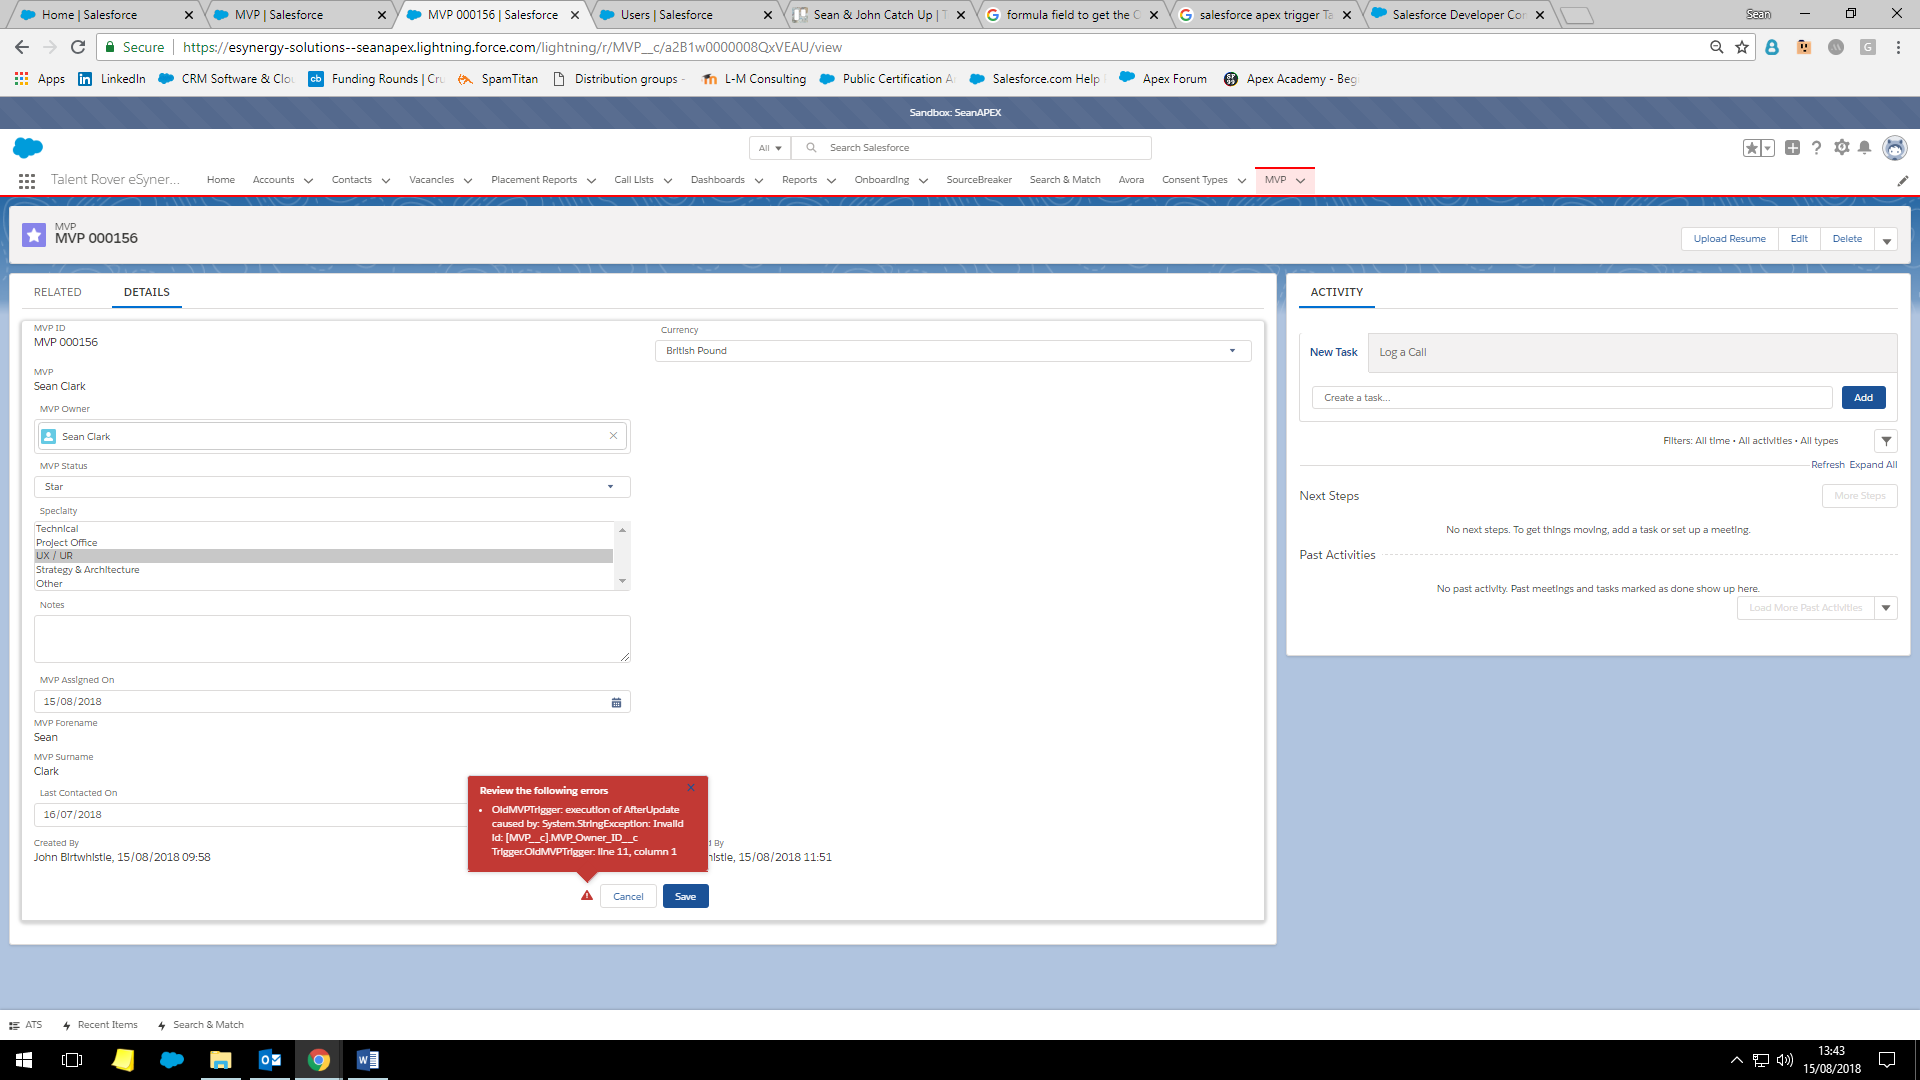Clear Sean Clark from MVP Owner
This screenshot has height=1080, width=1920.
613,436
